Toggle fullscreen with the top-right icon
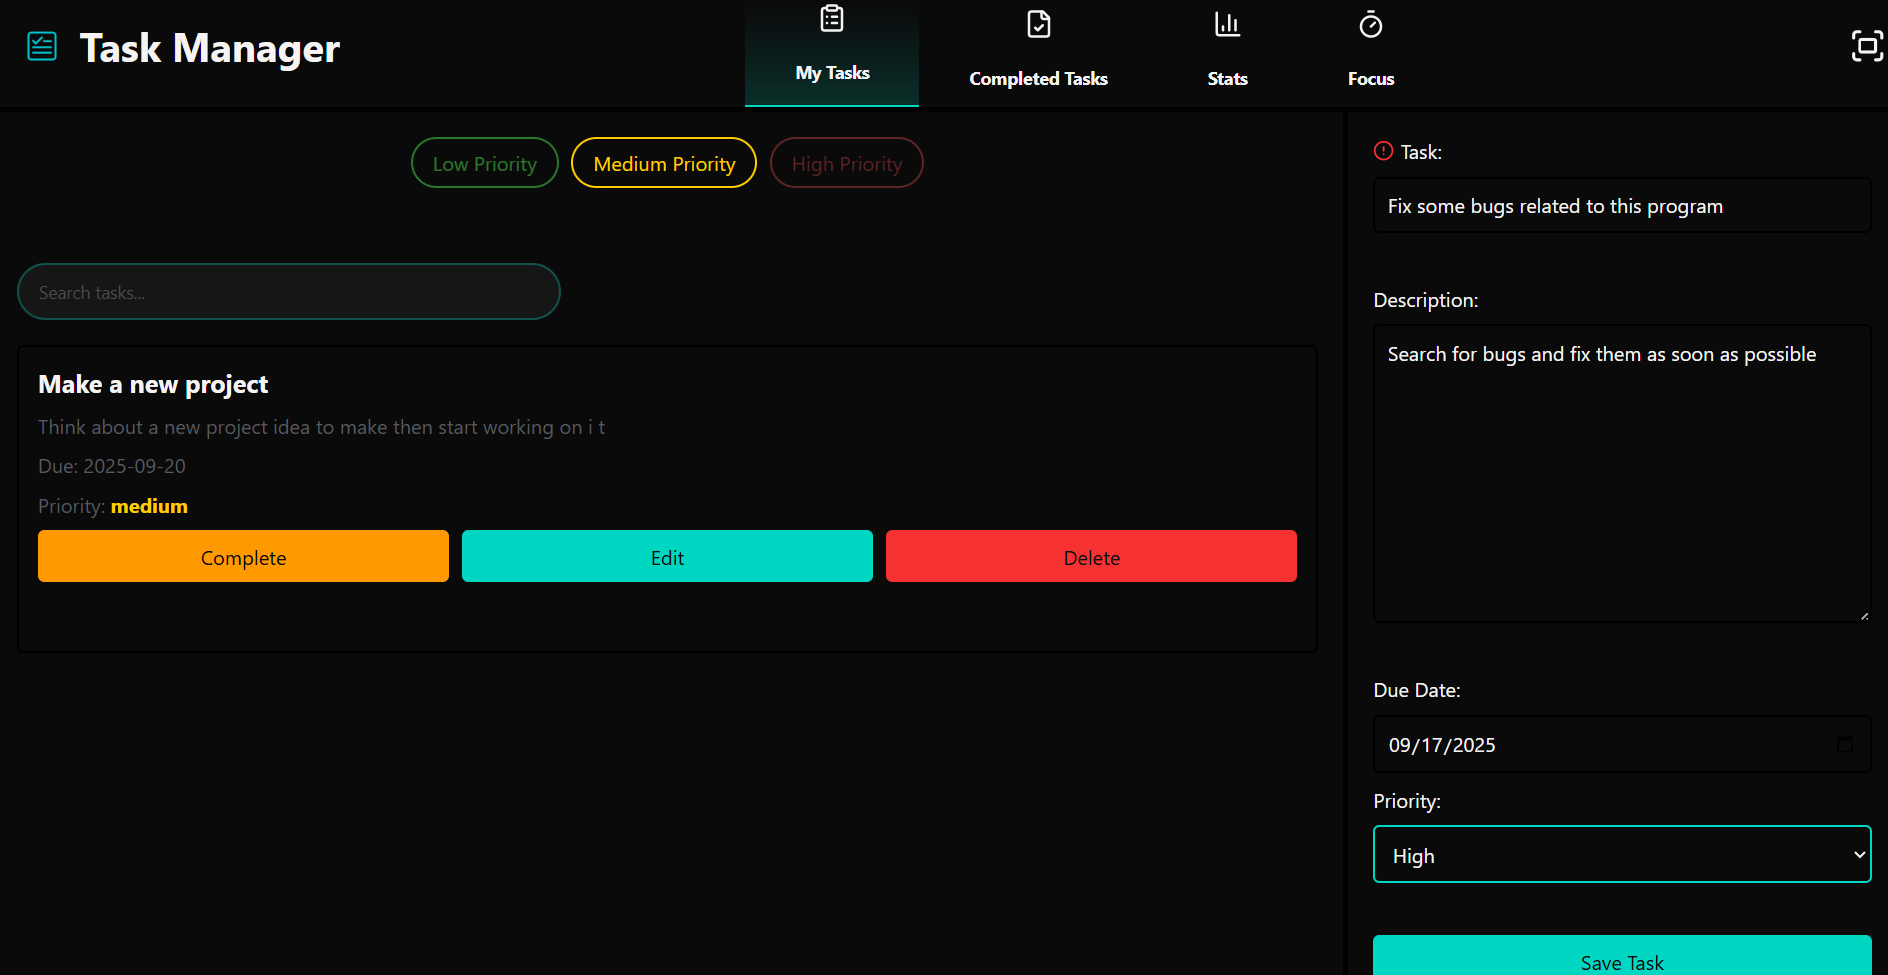Viewport: 1888px width, 975px height. [1866, 46]
